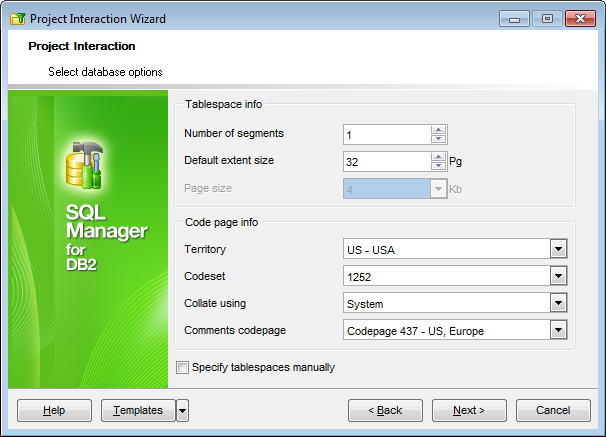Expand the Codeset combo box
Image resolution: width=606 pixels, height=437 pixels.
click(x=558, y=276)
